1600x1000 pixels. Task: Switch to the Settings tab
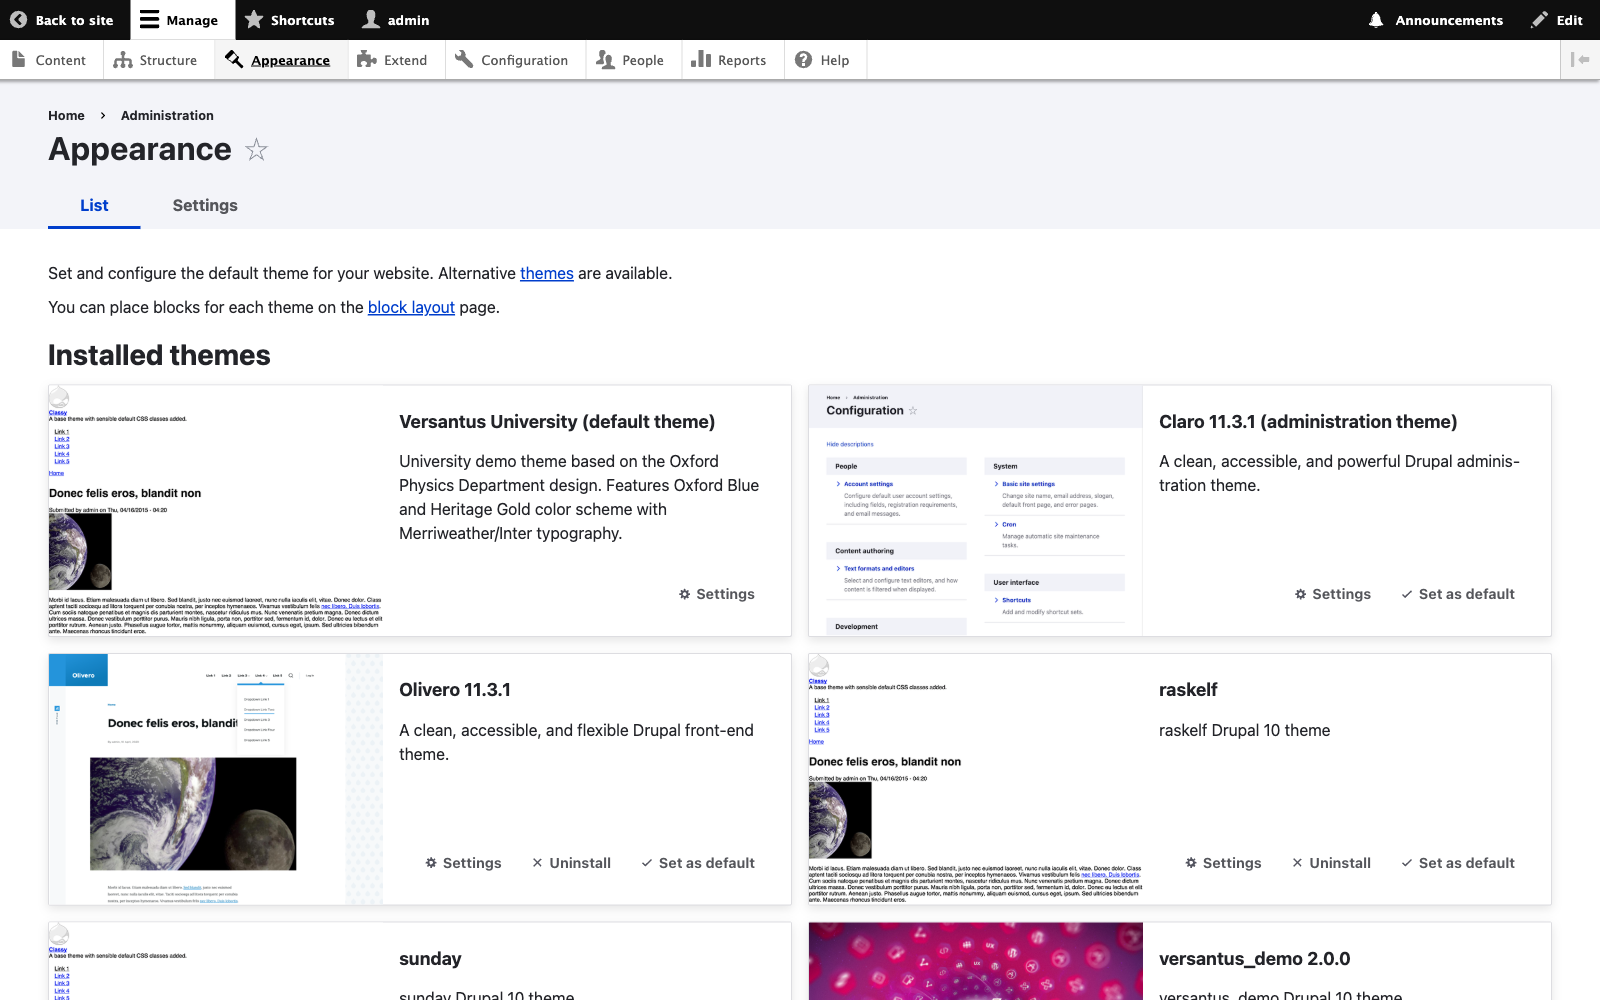click(x=205, y=205)
